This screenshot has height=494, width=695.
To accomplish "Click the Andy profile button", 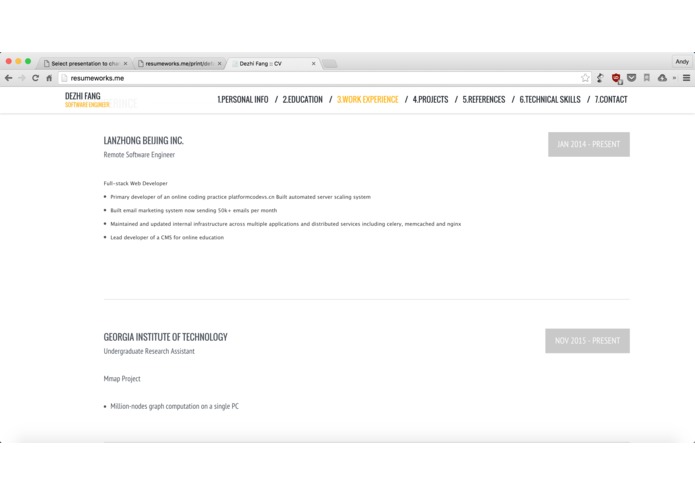I will (x=682, y=62).
